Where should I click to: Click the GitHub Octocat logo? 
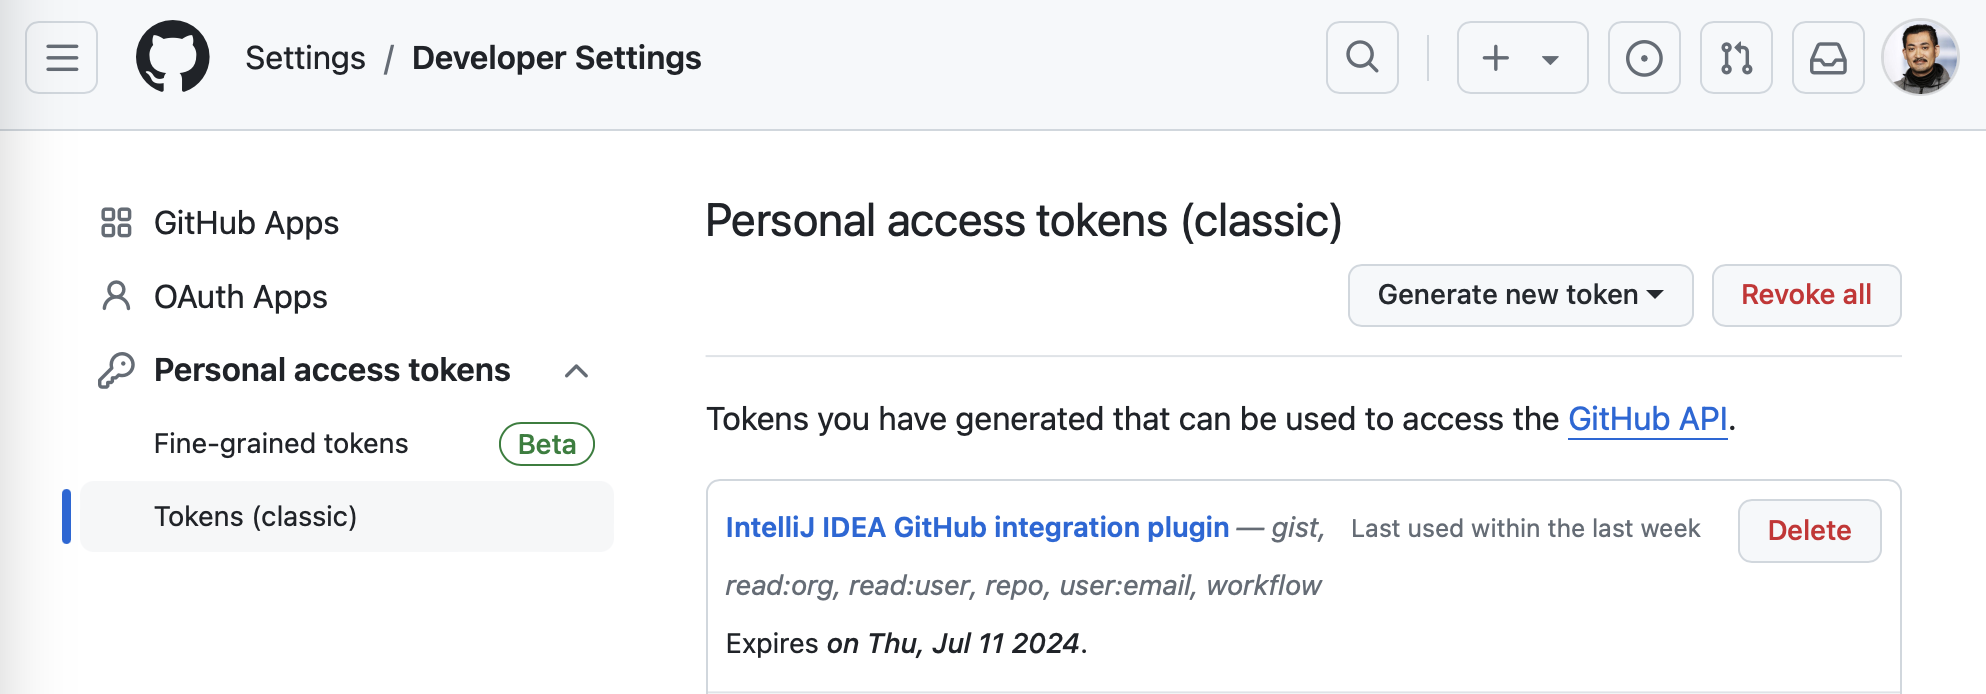click(173, 58)
